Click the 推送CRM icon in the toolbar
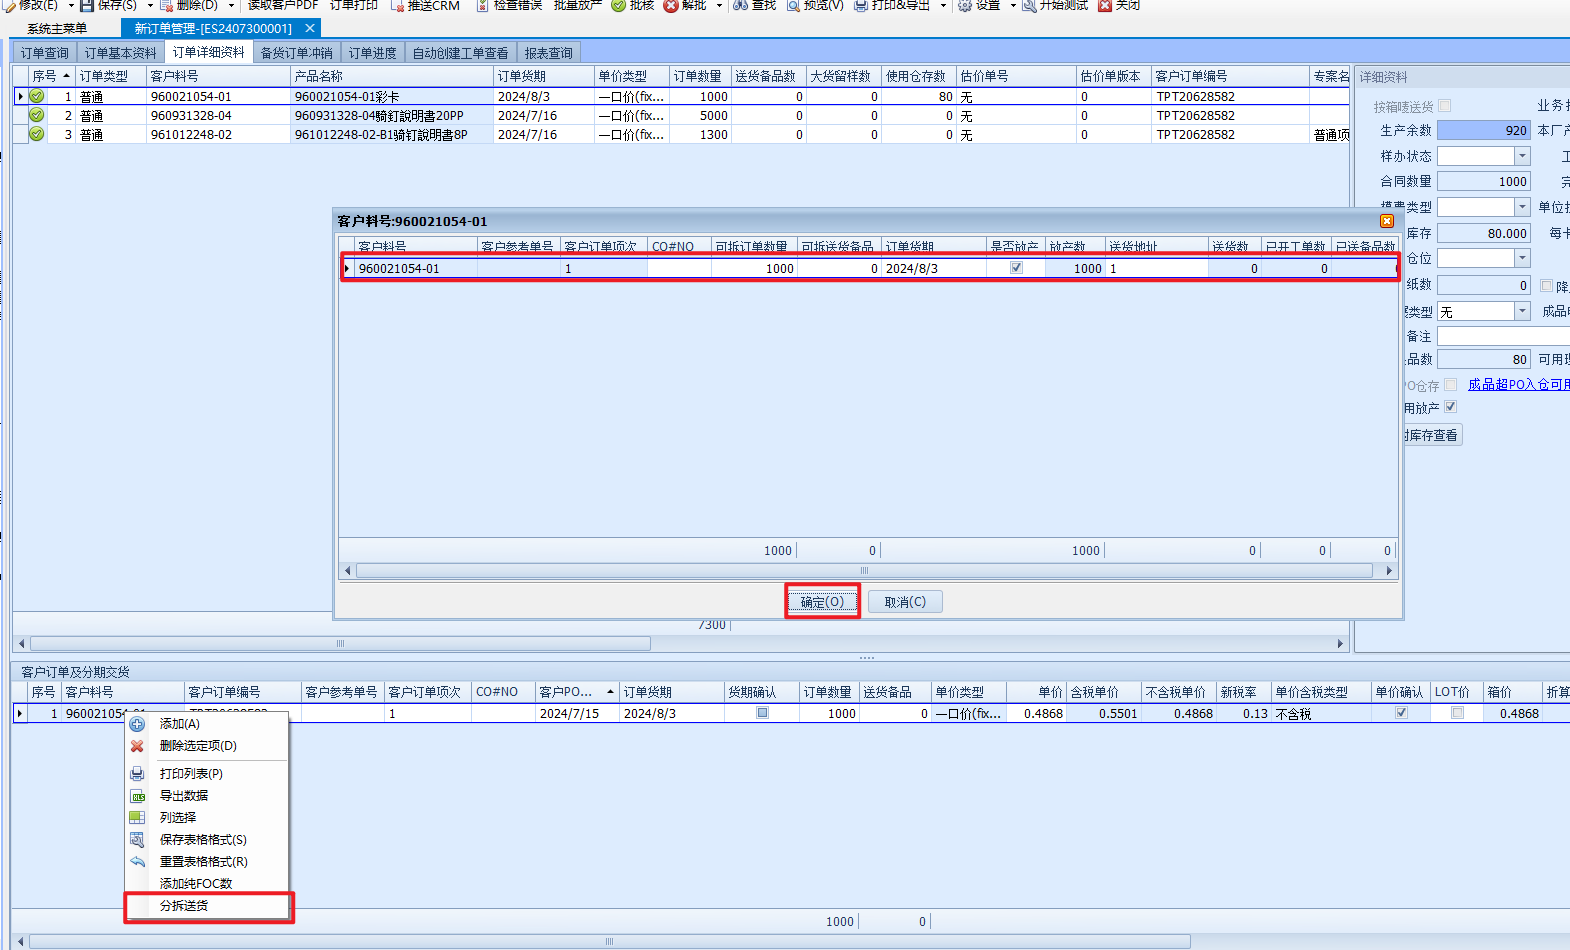The height and width of the screenshot is (950, 1570). point(397,5)
